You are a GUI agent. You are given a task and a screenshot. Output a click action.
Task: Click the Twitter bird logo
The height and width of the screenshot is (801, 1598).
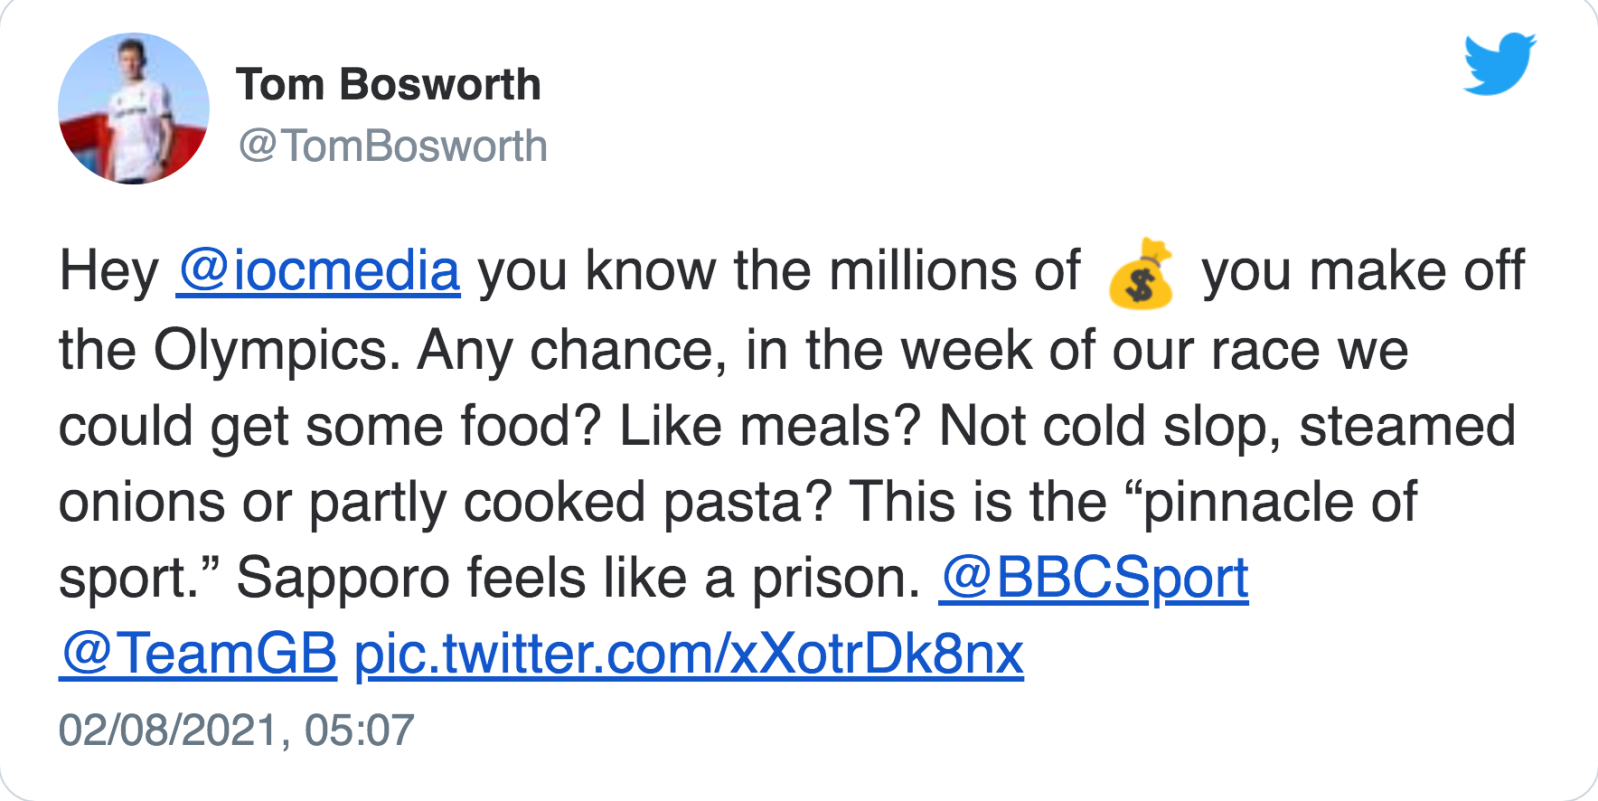coord(1499,65)
